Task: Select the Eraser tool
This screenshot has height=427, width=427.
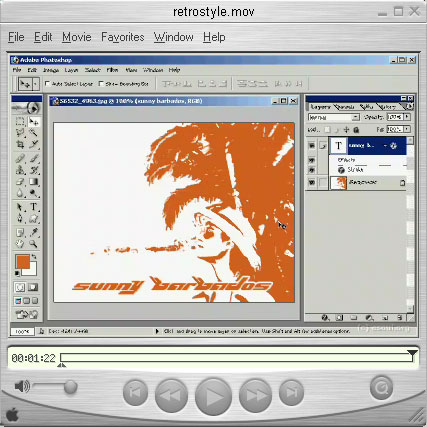Action: click(20, 182)
